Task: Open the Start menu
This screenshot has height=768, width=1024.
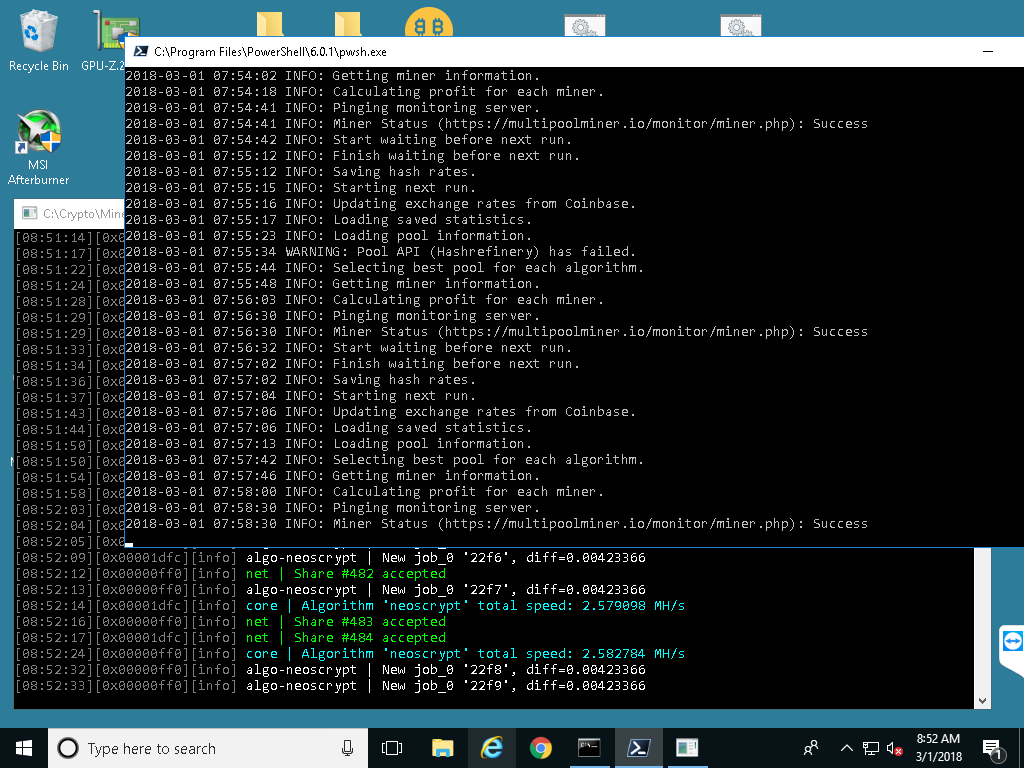Action: [23, 747]
